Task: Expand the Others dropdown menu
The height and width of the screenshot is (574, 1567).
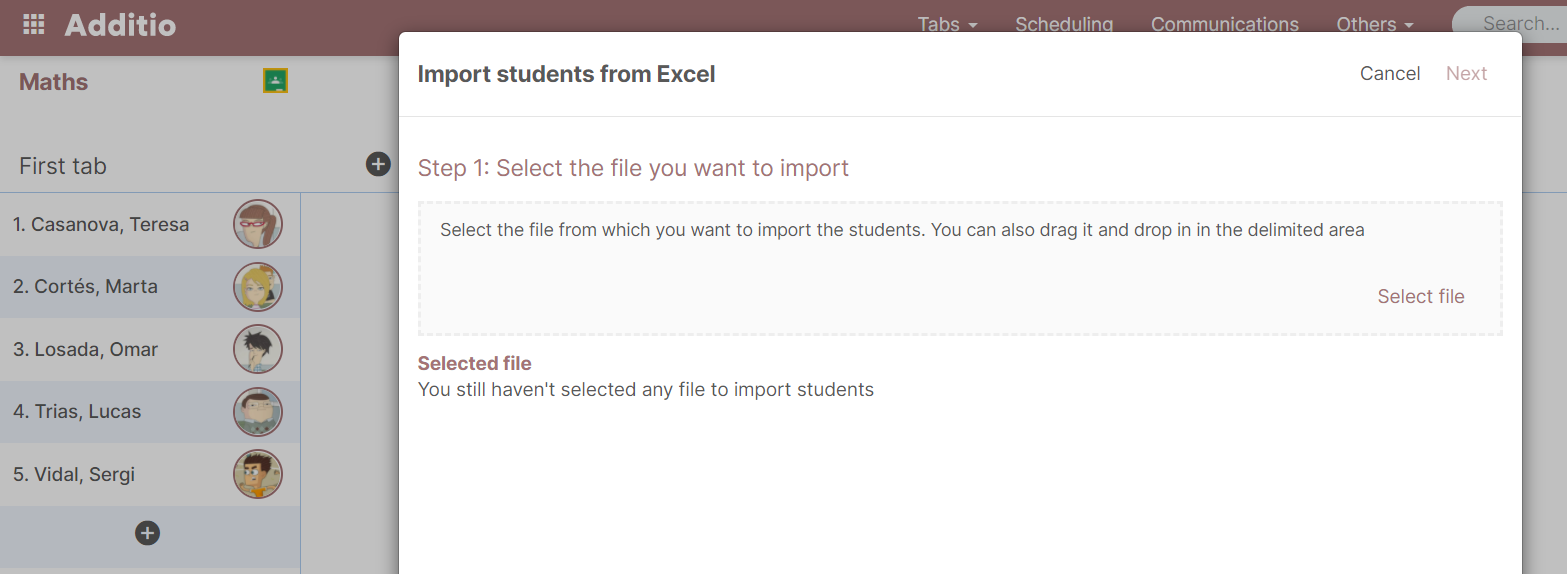Action: point(1374,24)
